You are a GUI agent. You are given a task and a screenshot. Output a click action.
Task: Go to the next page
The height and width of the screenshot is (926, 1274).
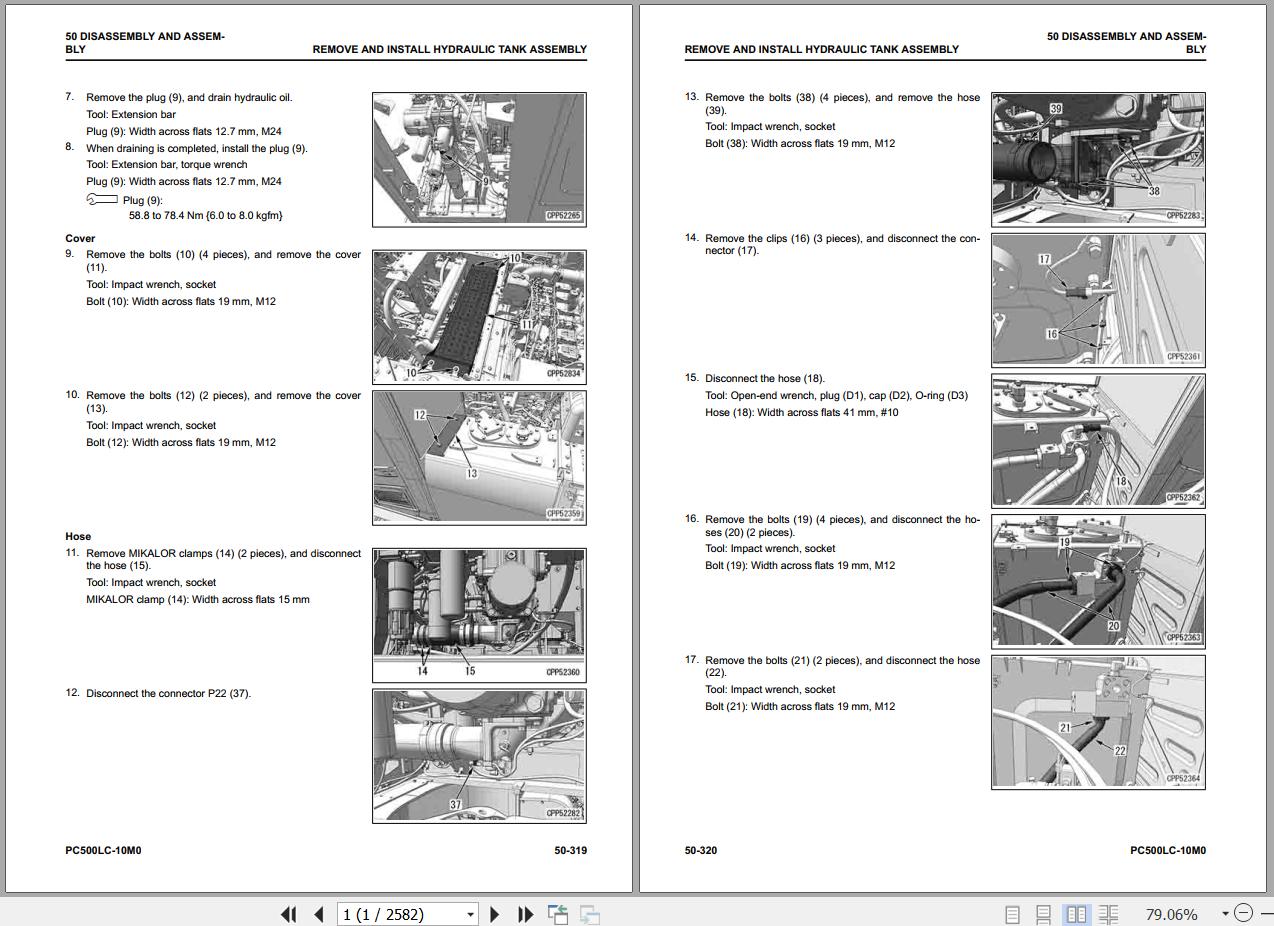[x=495, y=914]
